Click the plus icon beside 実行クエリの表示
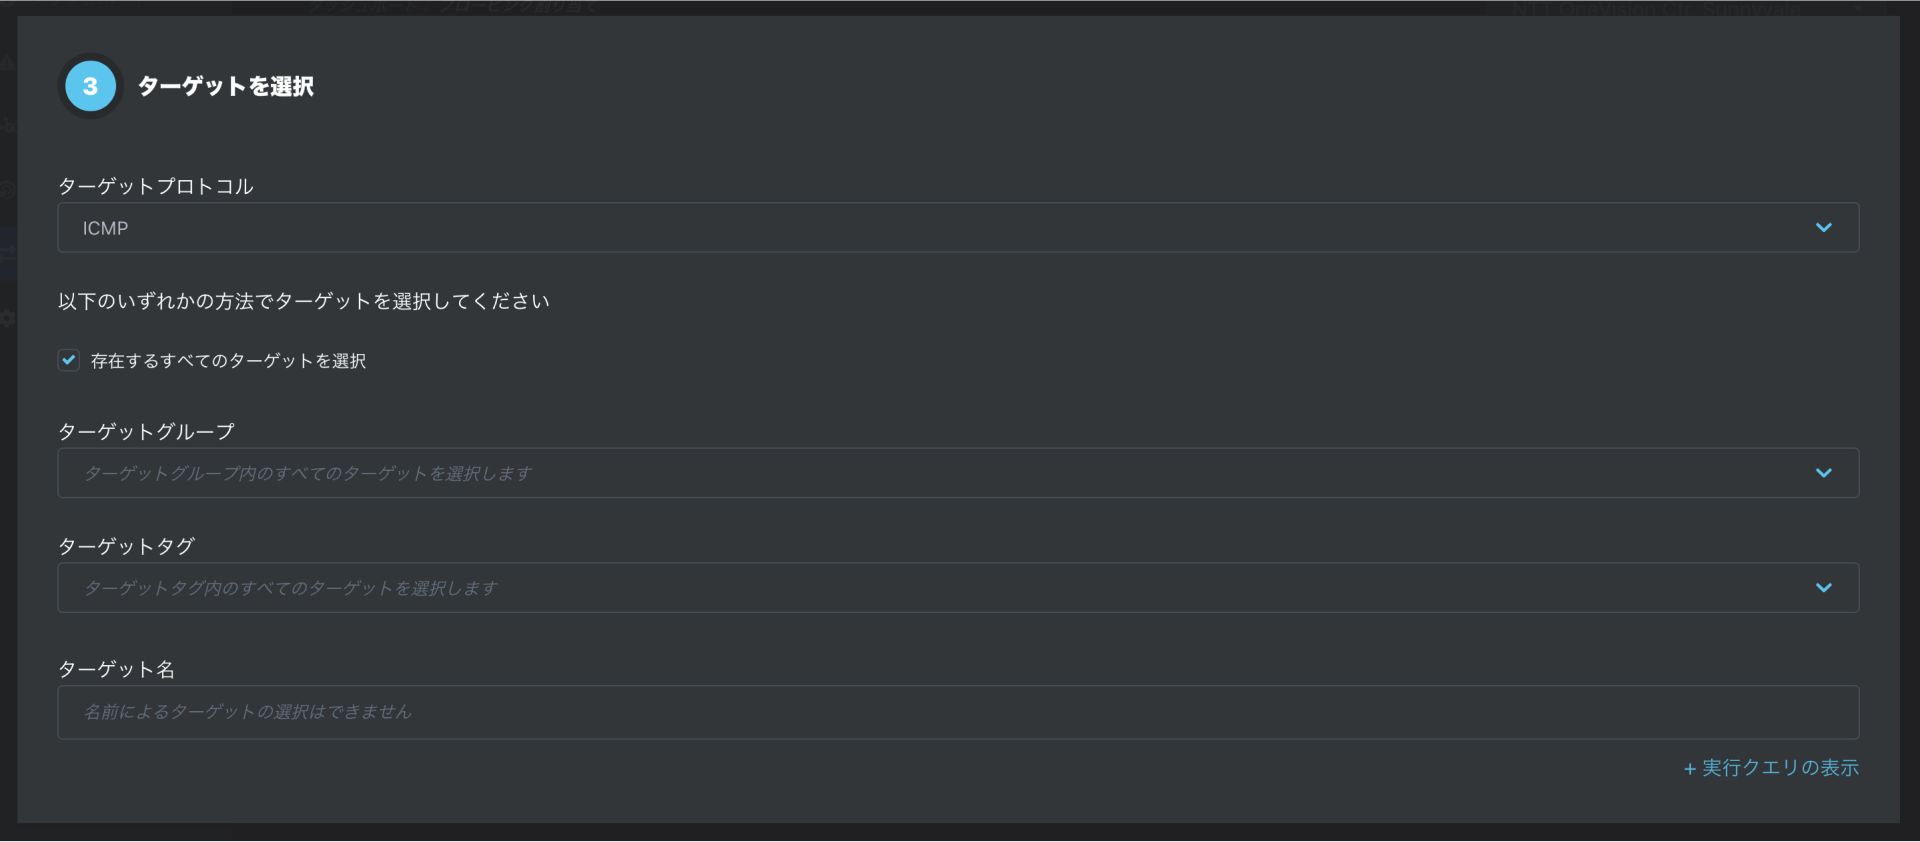This screenshot has height=842, width=1920. click(1690, 769)
